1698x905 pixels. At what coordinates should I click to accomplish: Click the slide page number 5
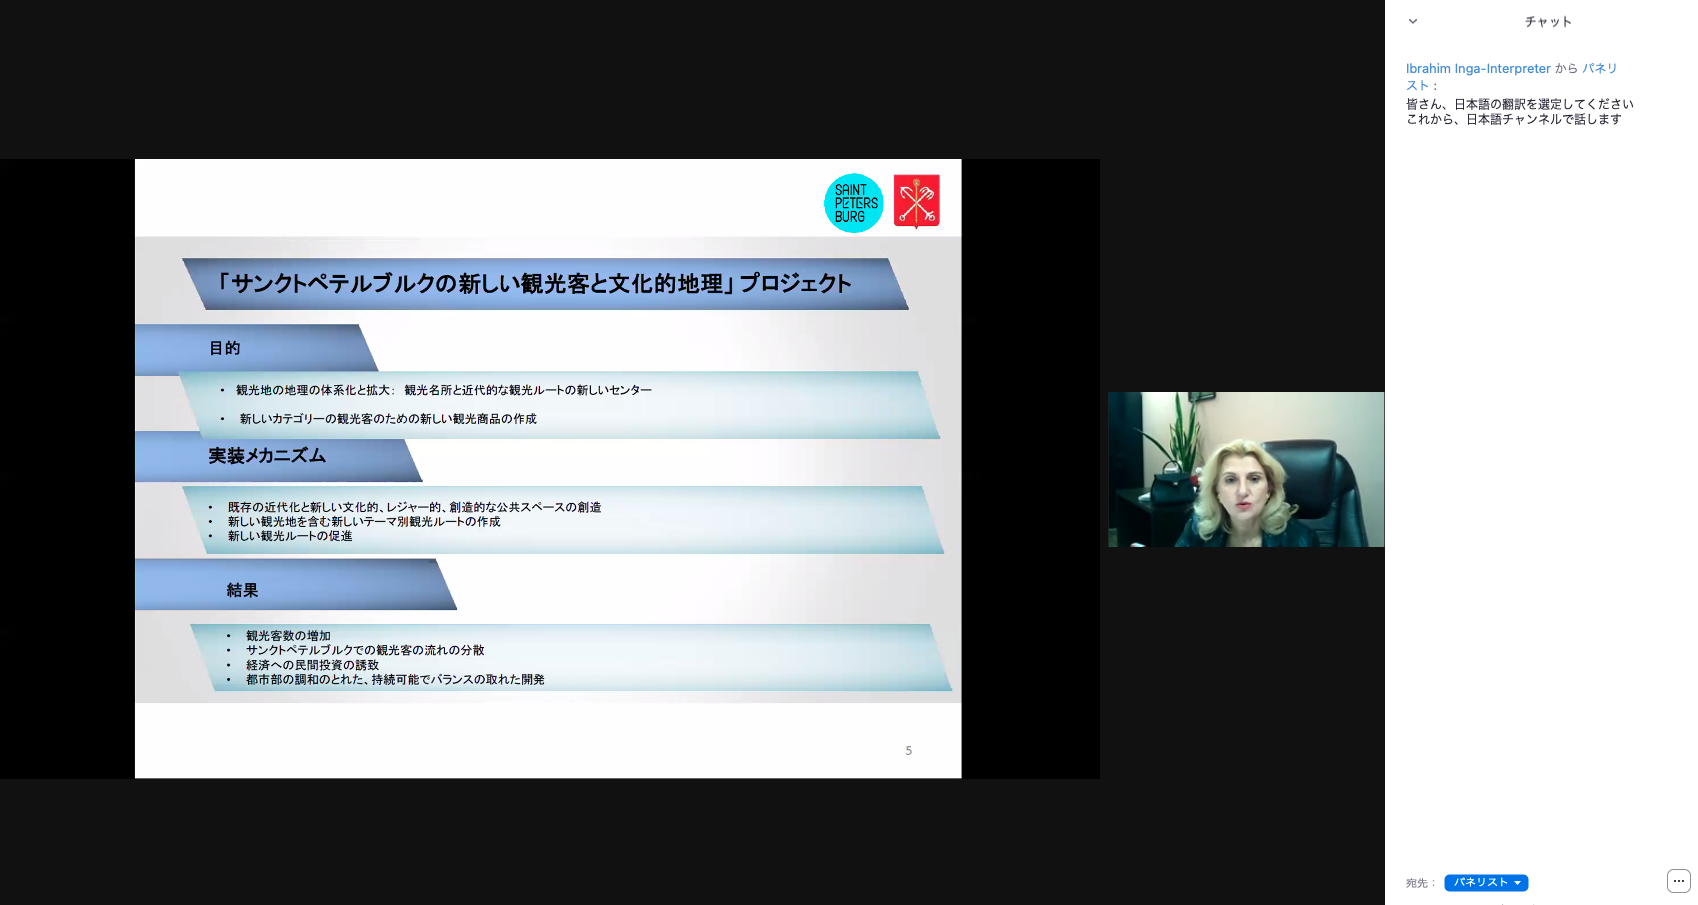(x=908, y=751)
